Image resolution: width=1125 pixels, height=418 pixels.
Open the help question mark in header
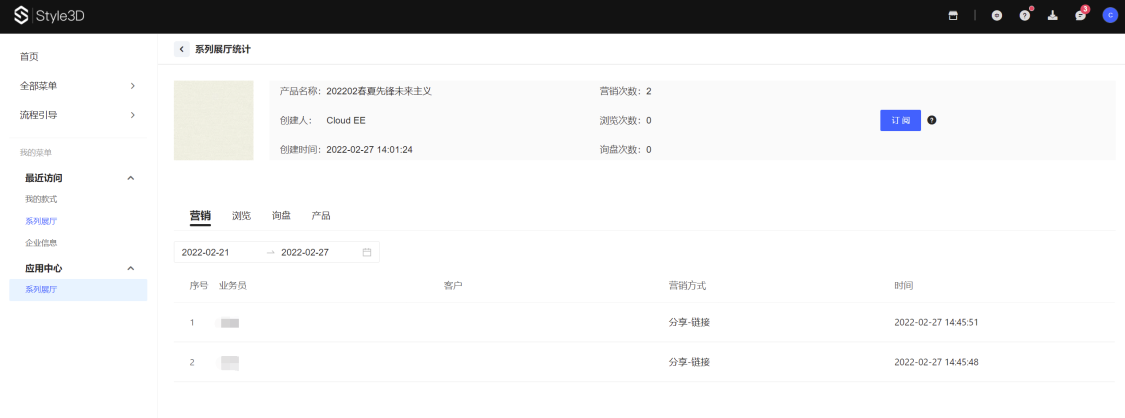point(1025,16)
